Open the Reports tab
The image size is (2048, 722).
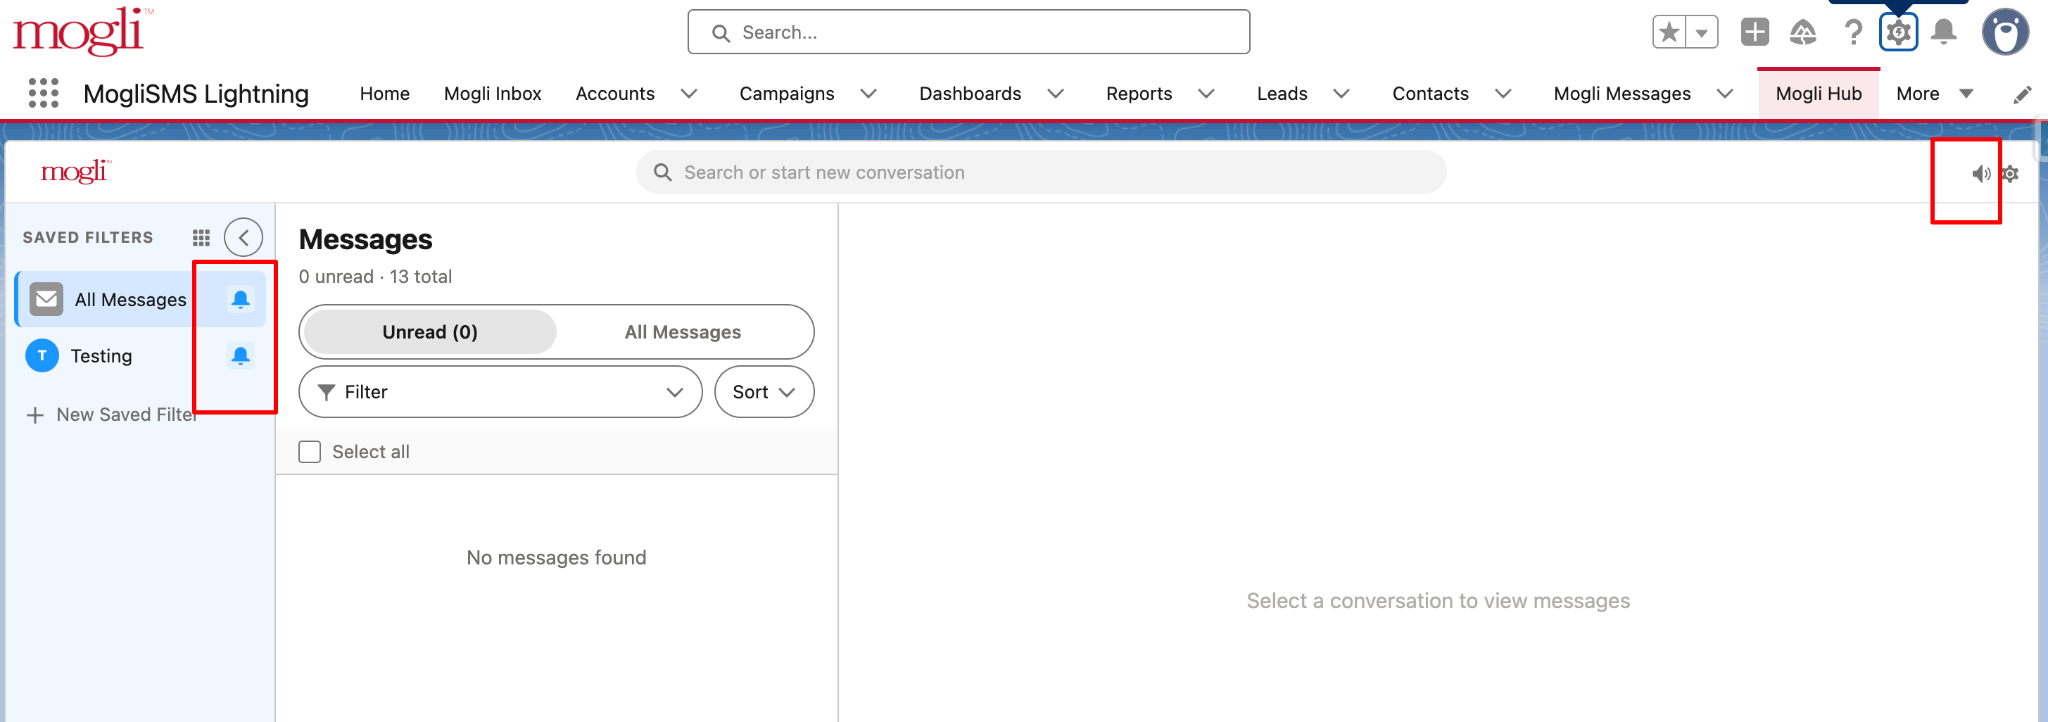point(1139,93)
